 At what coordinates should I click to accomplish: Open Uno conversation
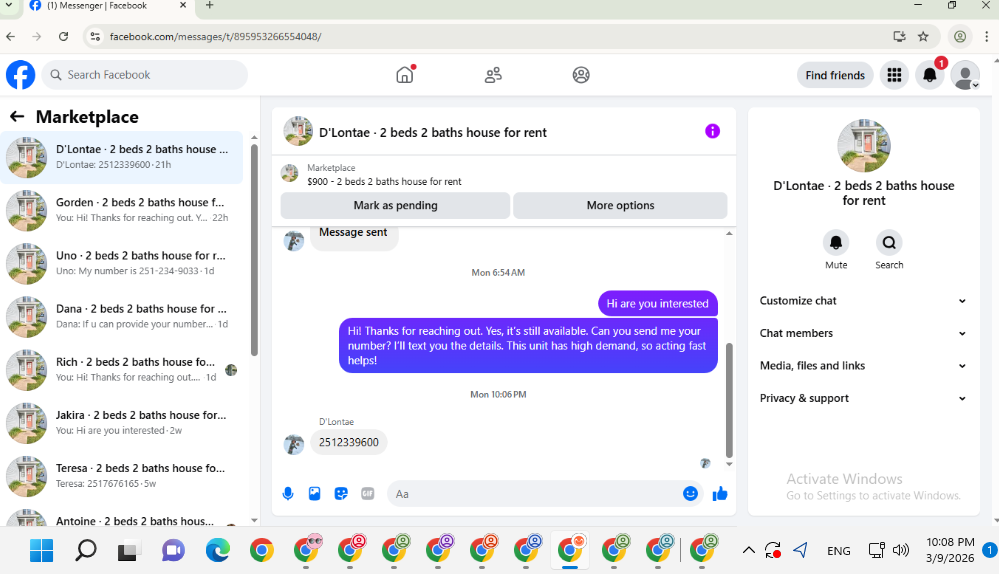tap(122, 263)
